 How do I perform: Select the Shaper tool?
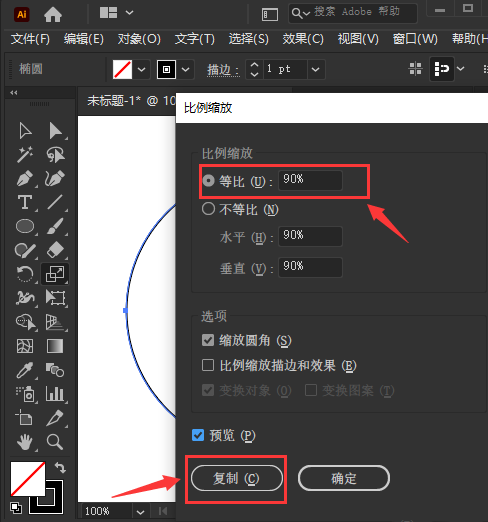click(x=25, y=250)
